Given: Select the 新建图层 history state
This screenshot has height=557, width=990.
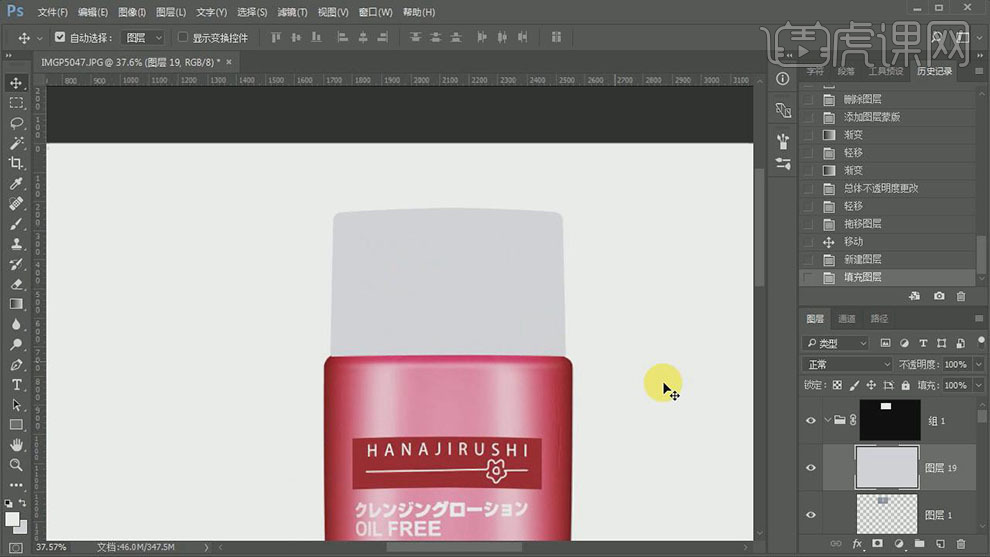Looking at the screenshot, I should tap(889, 260).
